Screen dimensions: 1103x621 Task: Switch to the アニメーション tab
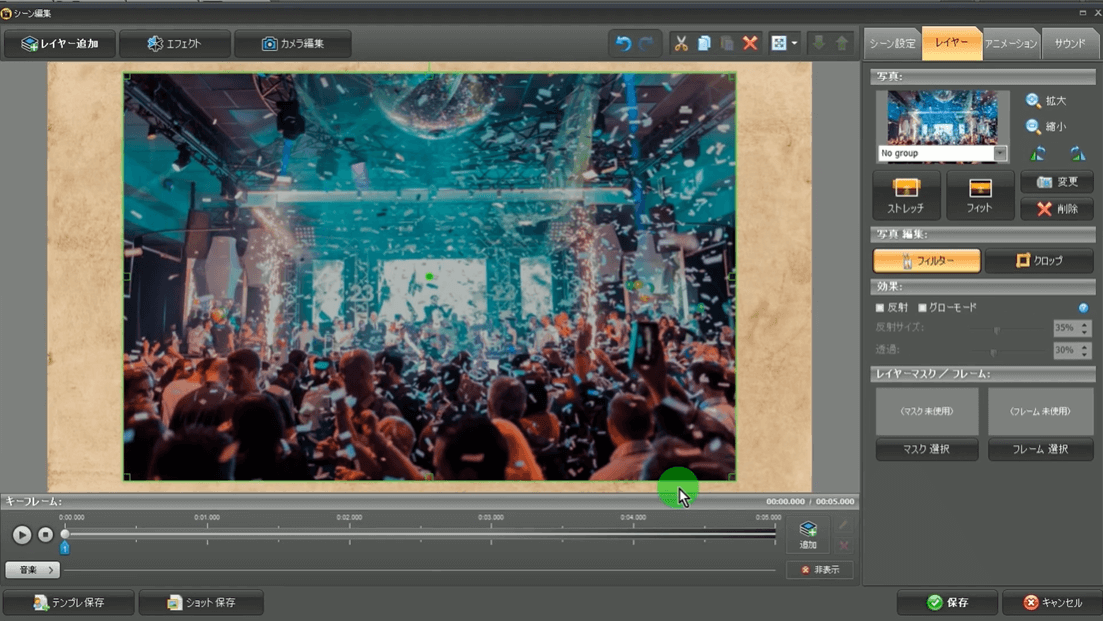(x=1011, y=44)
